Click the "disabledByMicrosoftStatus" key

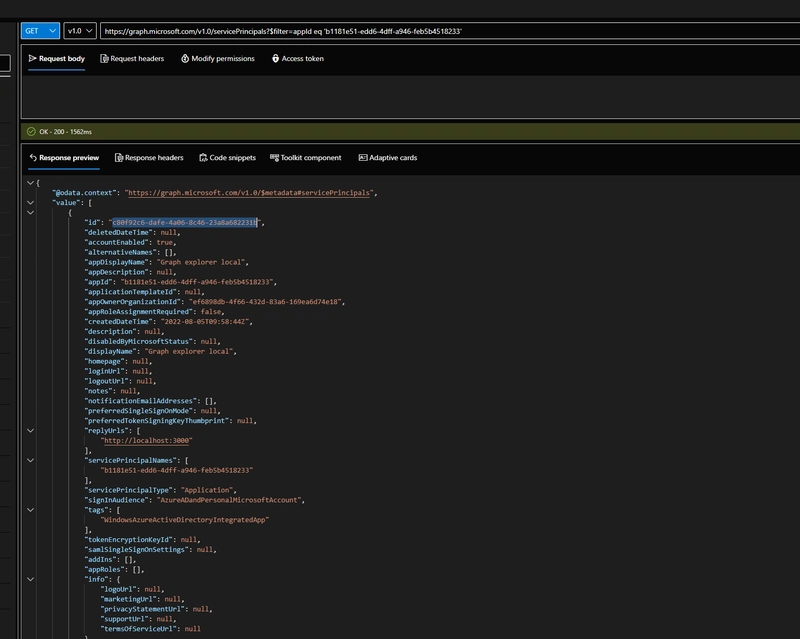(138, 341)
